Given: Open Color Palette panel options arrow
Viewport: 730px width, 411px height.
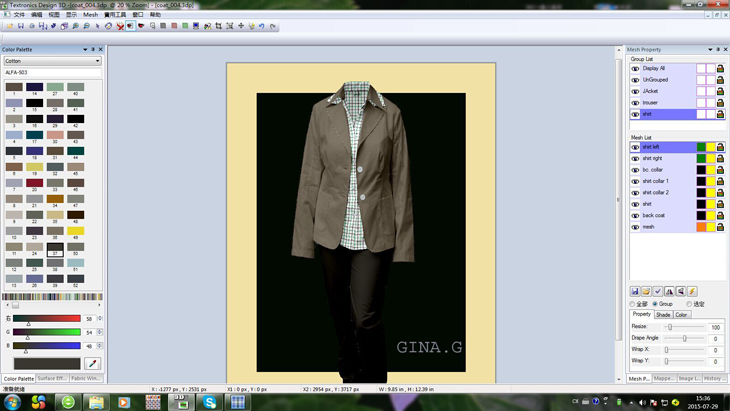Looking at the screenshot, I should [85, 49].
